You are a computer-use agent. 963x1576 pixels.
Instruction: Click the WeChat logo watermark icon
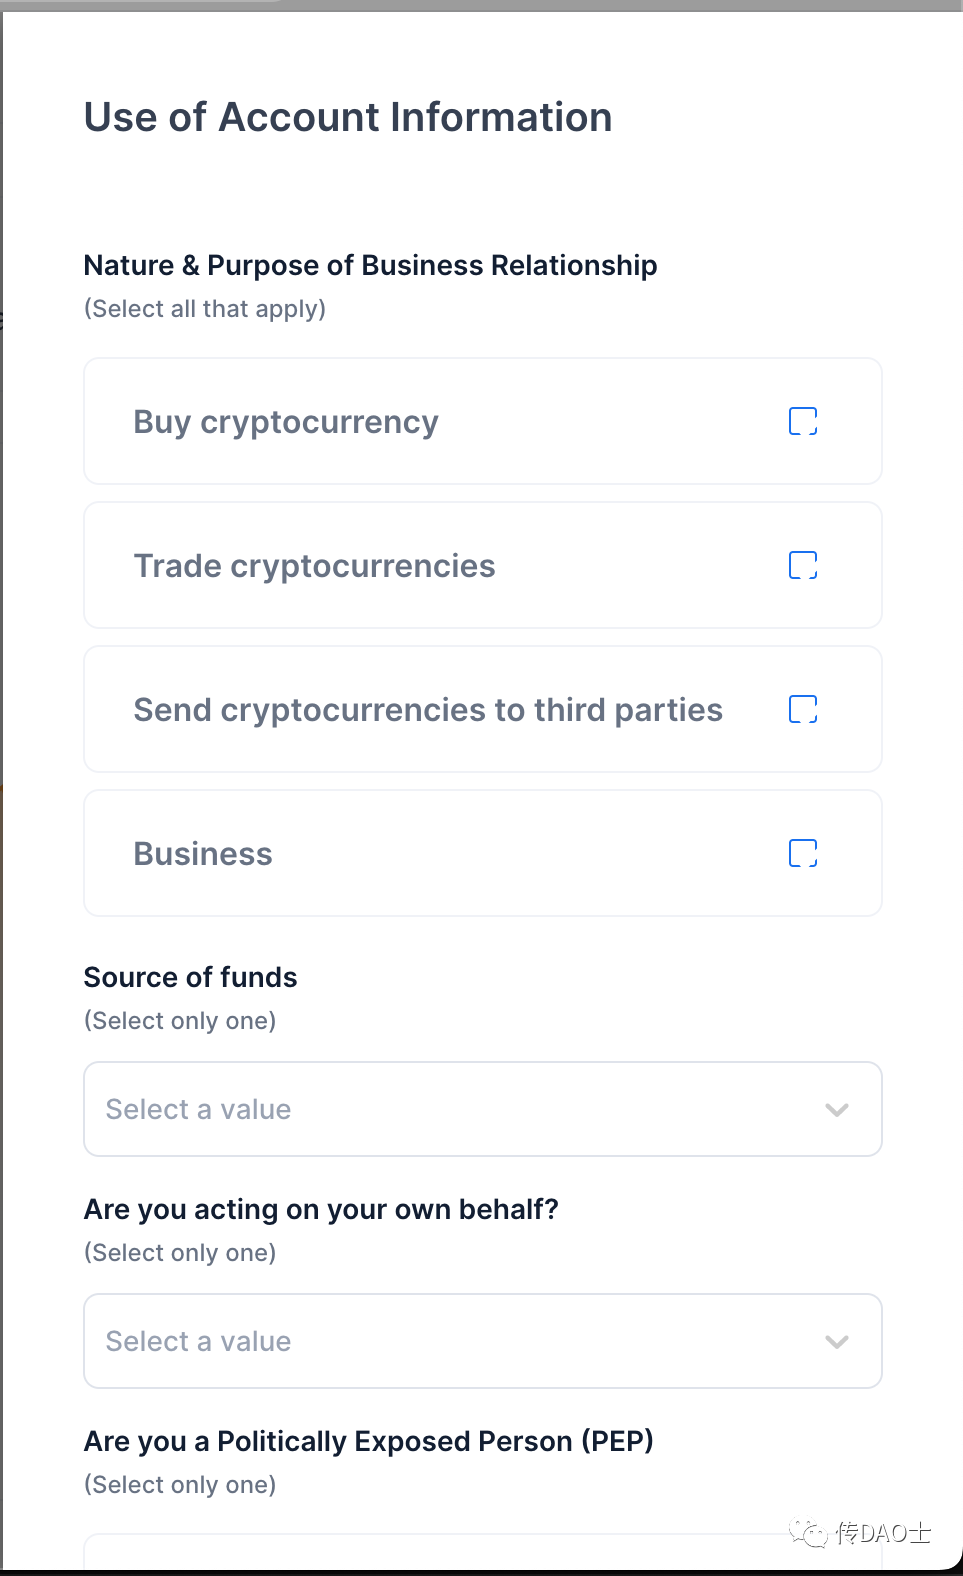(808, 1532)
